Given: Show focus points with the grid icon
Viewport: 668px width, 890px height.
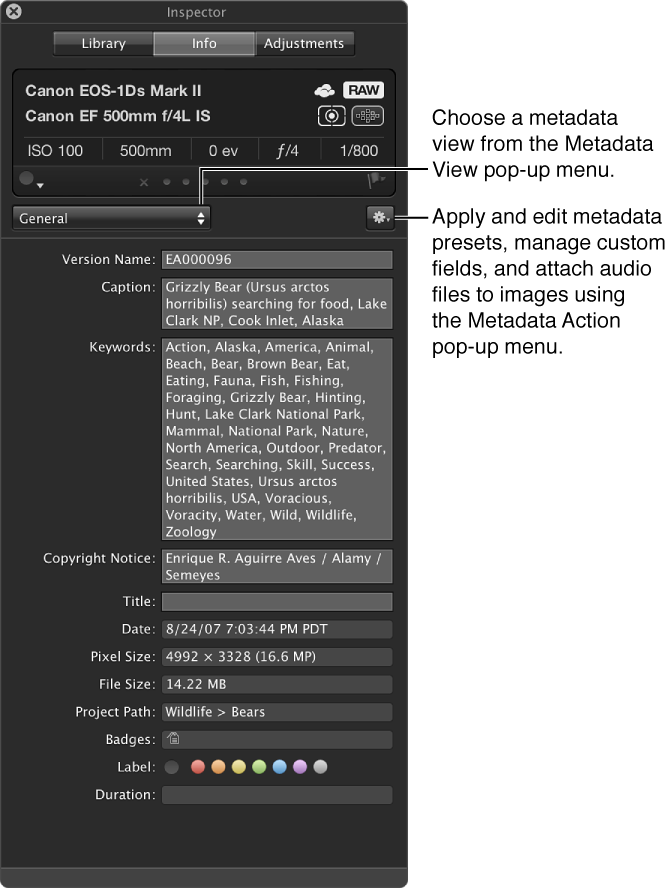Looking at the screenshot, I should pyautogui.click(x=368, y=116).
